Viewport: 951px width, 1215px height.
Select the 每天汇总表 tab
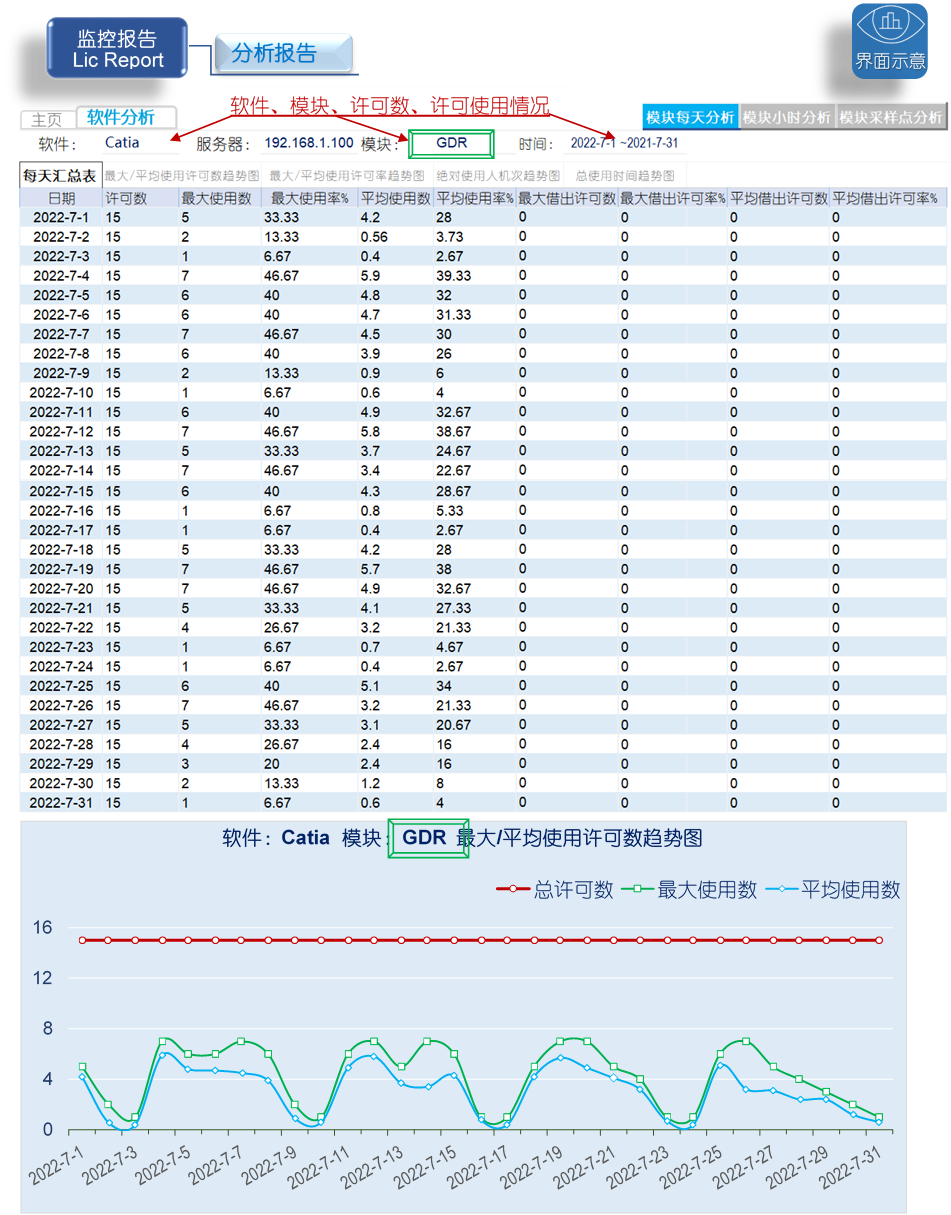tap(60, 176)
